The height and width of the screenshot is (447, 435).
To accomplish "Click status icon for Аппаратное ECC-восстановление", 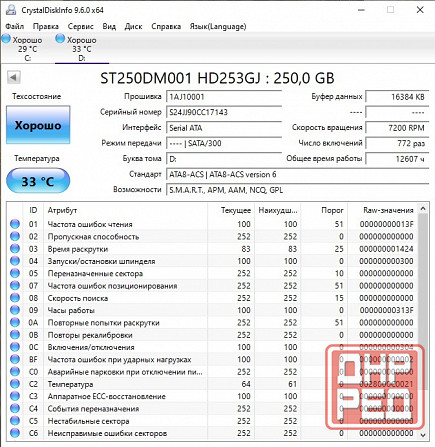I will click(x=15, y=396).
